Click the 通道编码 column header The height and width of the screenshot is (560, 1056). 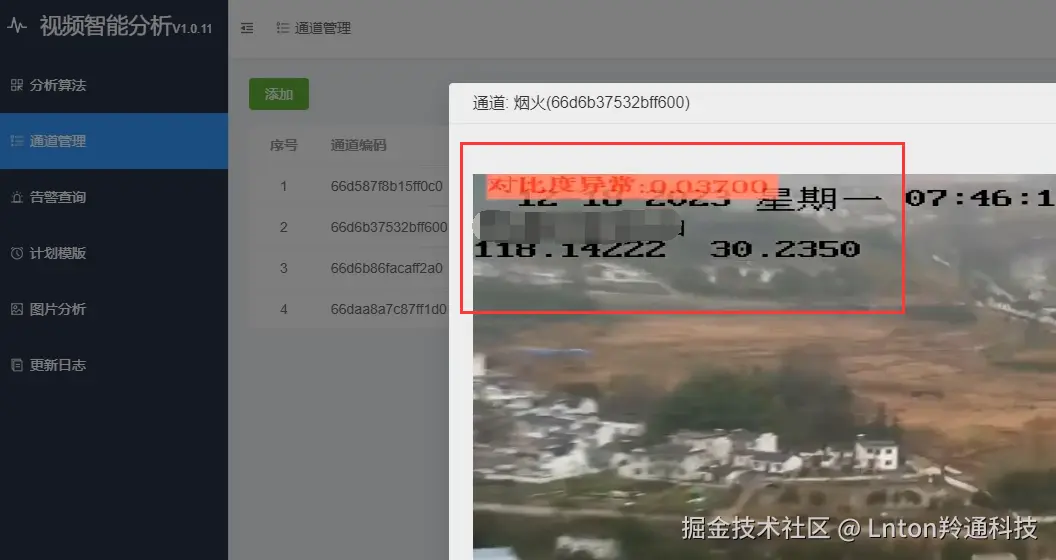pyautogui.click(x=358, y=145)
